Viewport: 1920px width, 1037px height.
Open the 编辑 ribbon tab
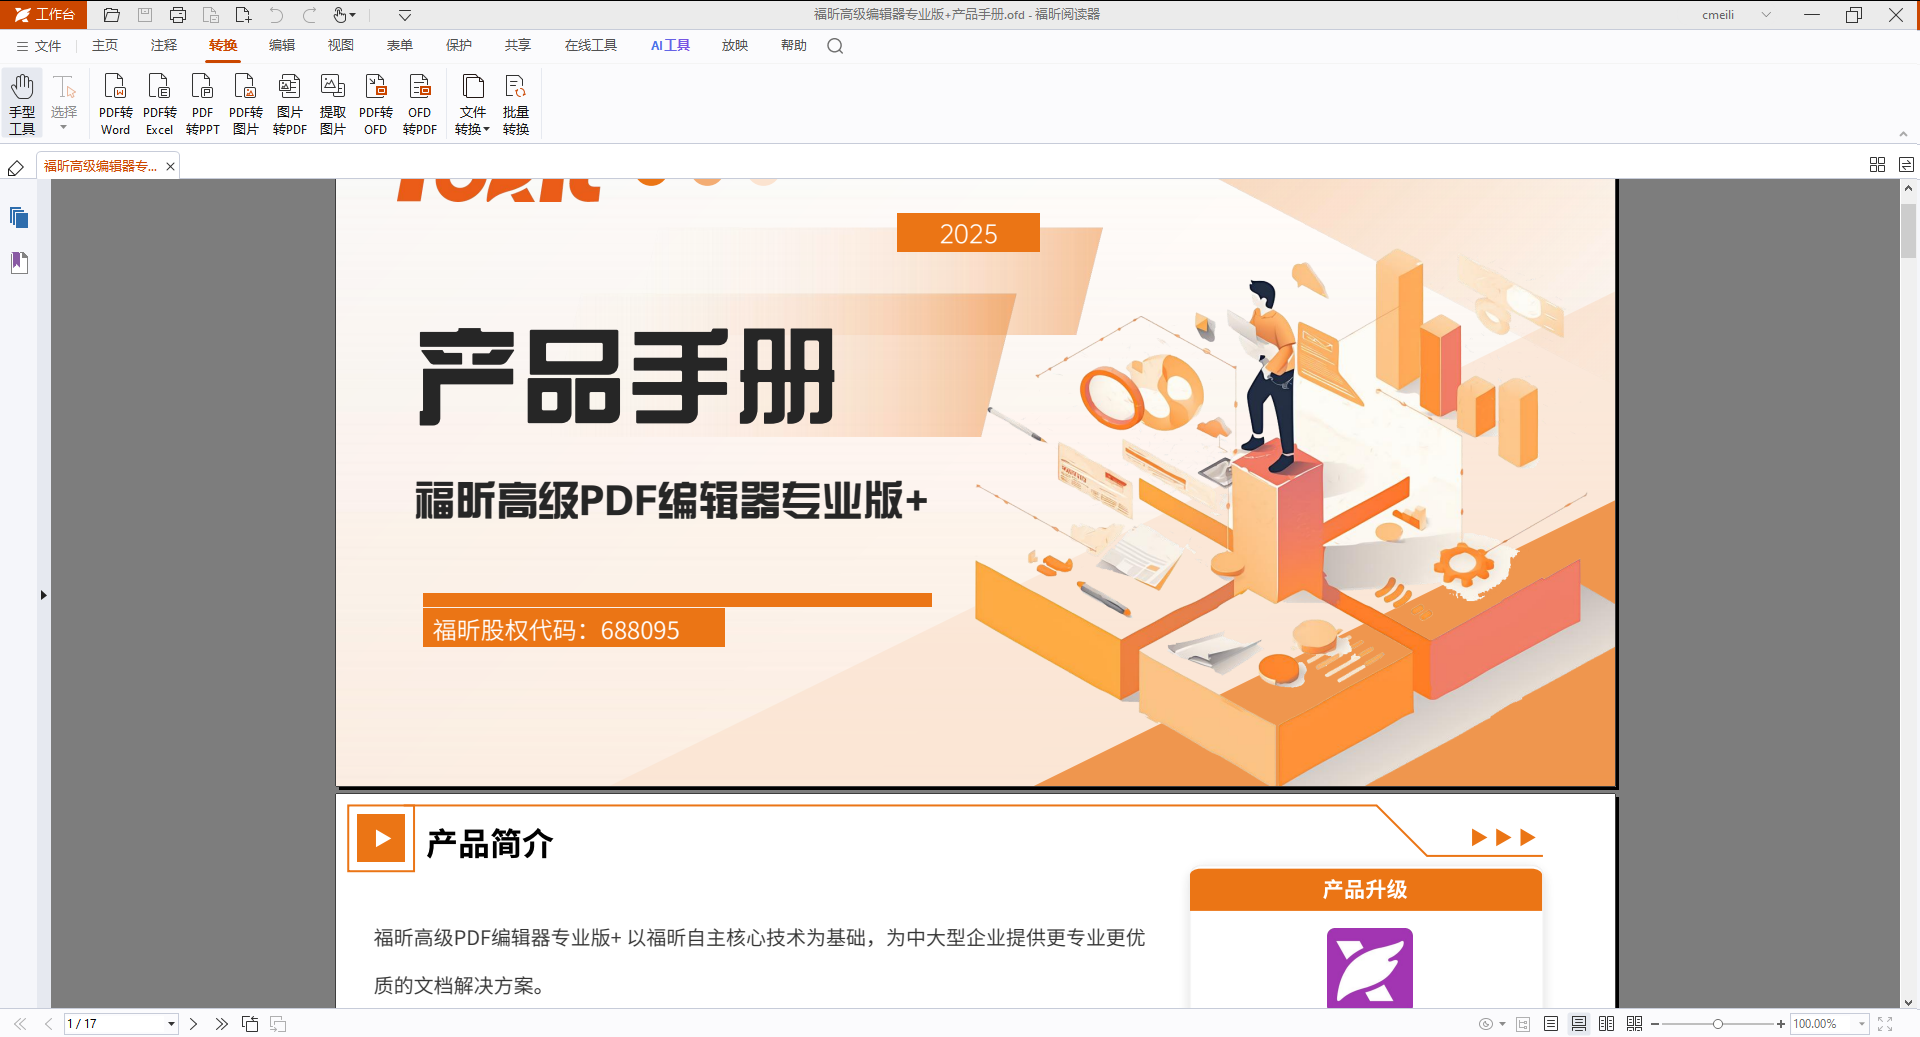point(282,46)
